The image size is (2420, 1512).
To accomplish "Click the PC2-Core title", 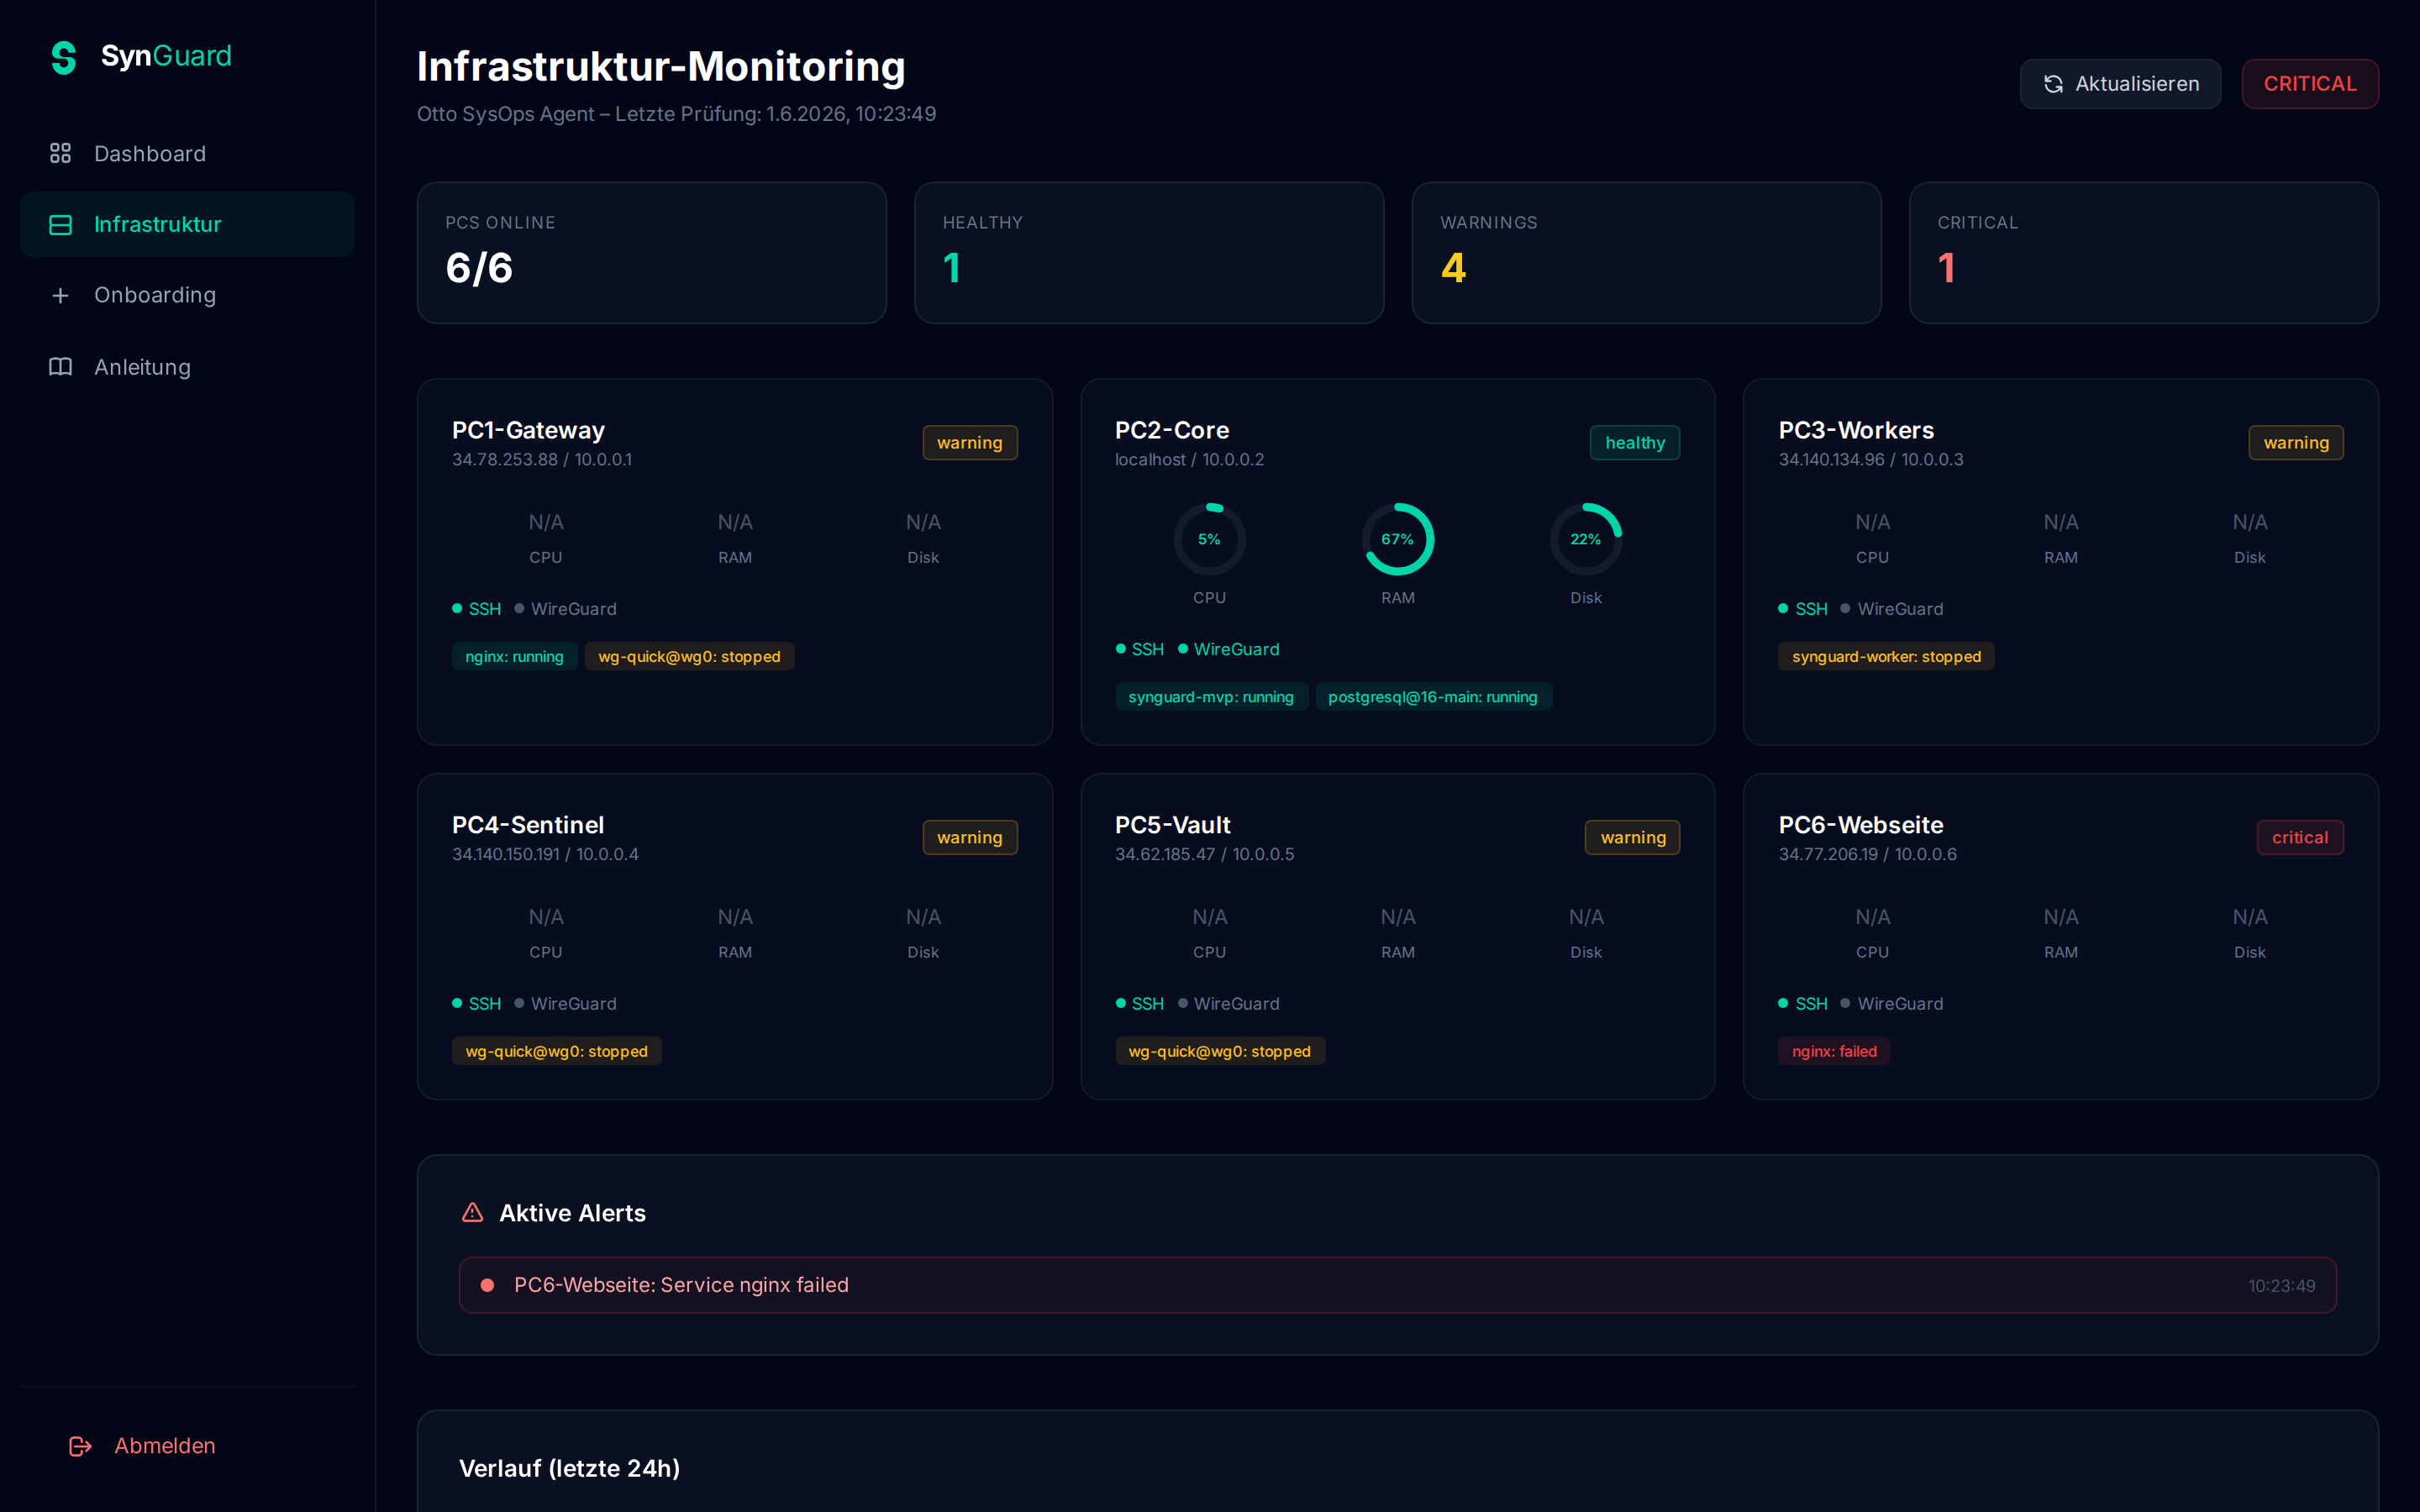I will click(x=1172, y=430).
